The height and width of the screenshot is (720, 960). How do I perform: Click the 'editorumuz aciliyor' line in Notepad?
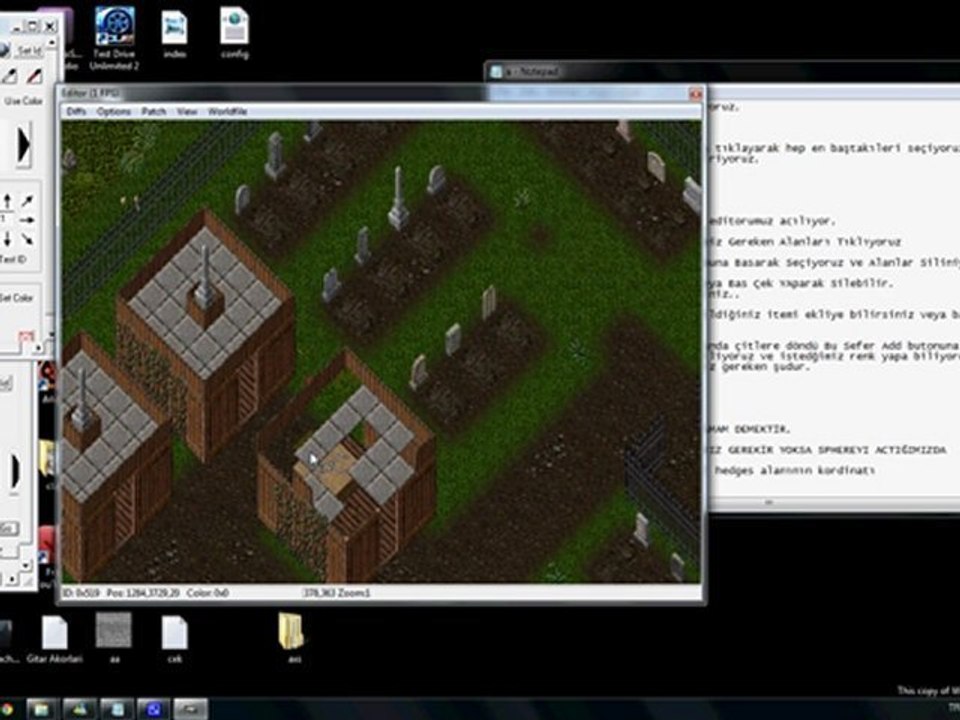tap(773, 220)
